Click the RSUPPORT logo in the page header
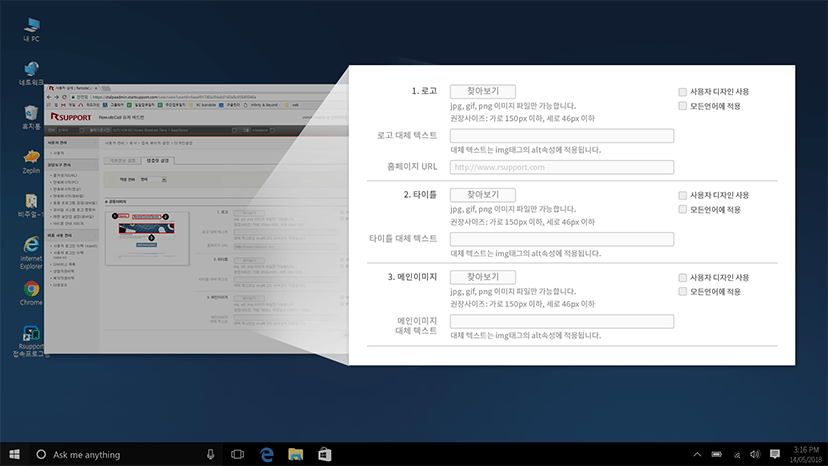The width and height of the screenshot is (828, 466). (x=71, y=117)
